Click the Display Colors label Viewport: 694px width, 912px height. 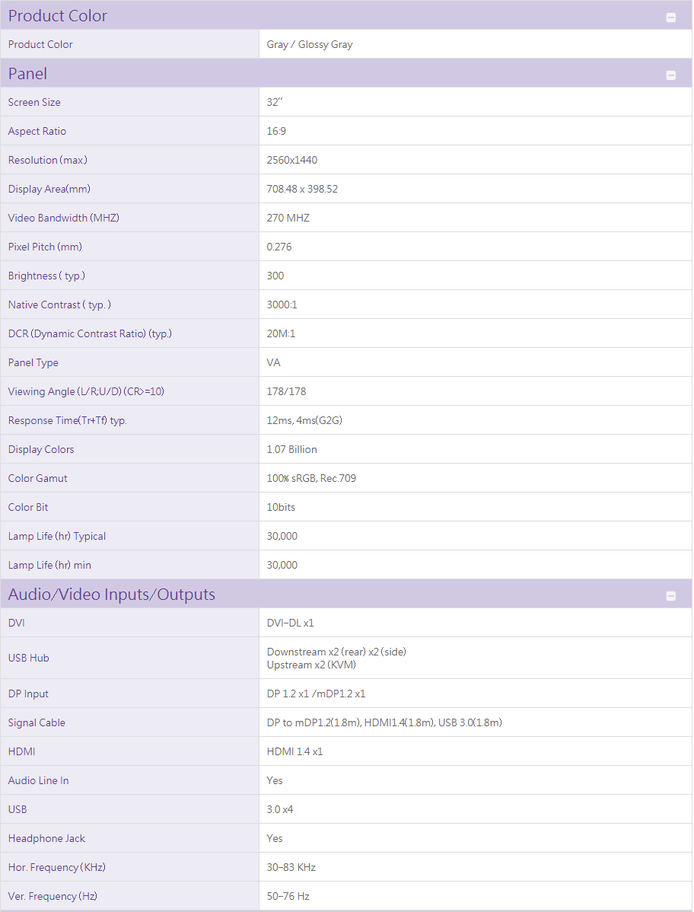click(41, 450)
